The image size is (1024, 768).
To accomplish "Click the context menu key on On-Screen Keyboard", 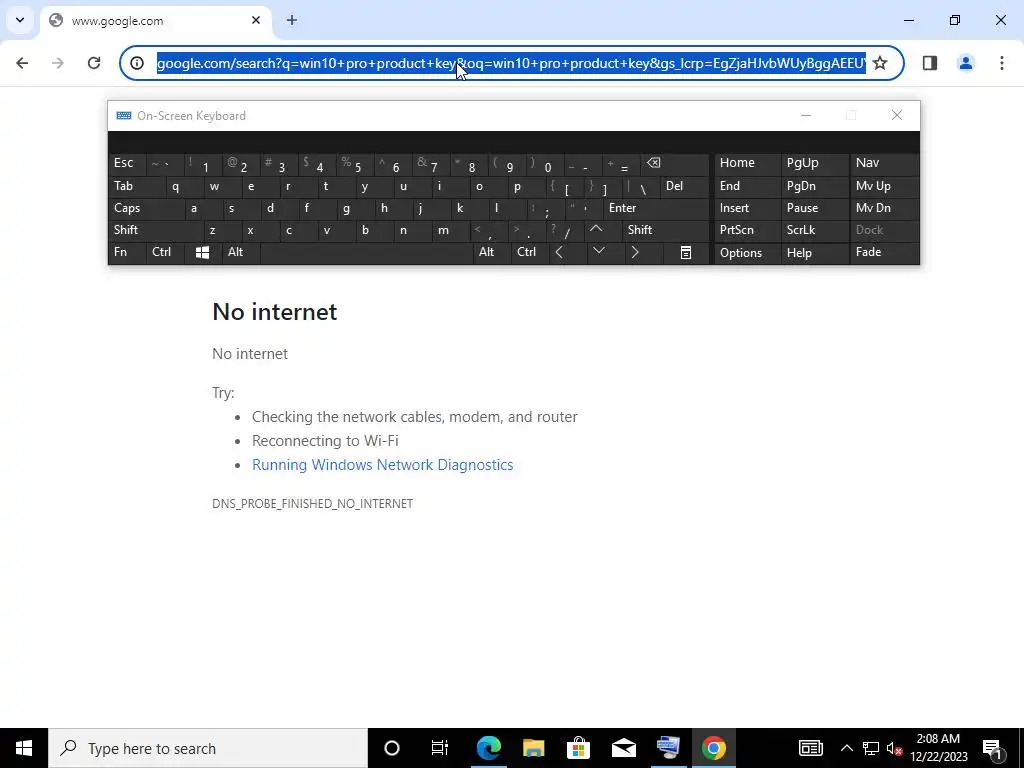I will point(686,253).
